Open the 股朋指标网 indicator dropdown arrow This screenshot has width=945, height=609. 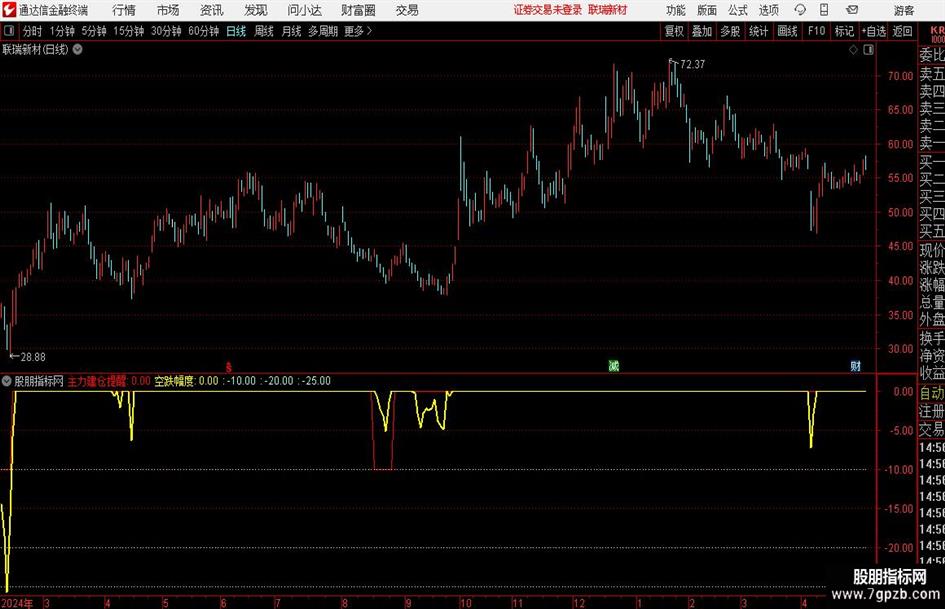7,380
